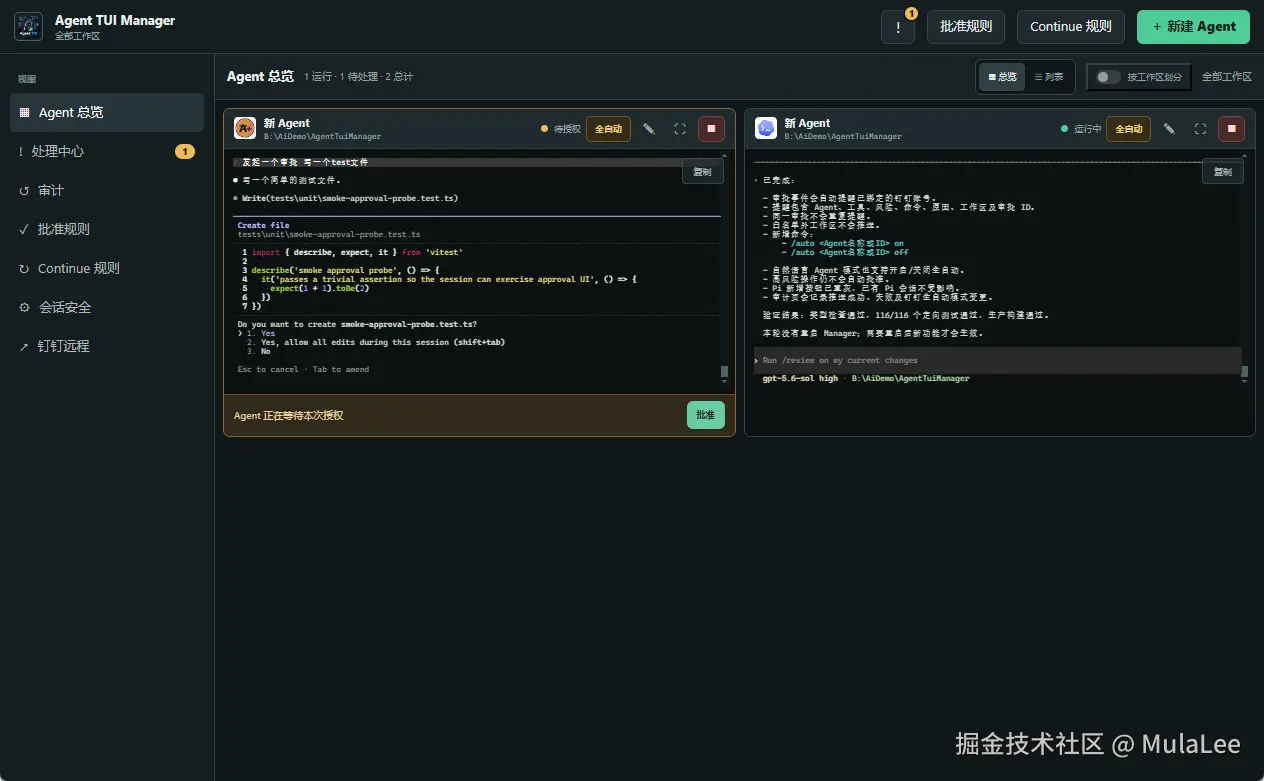Expand the 待授权 agent card to fullscreen
Screen dimensions: 1264x781
click(680, 129)
